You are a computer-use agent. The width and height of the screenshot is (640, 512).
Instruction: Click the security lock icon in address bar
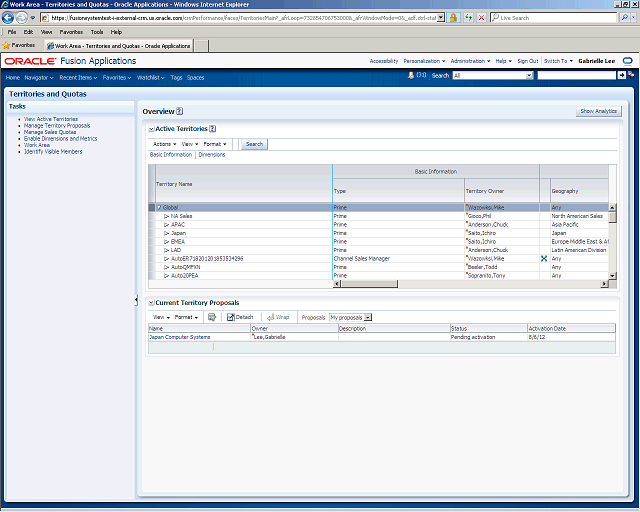(453, 18)
